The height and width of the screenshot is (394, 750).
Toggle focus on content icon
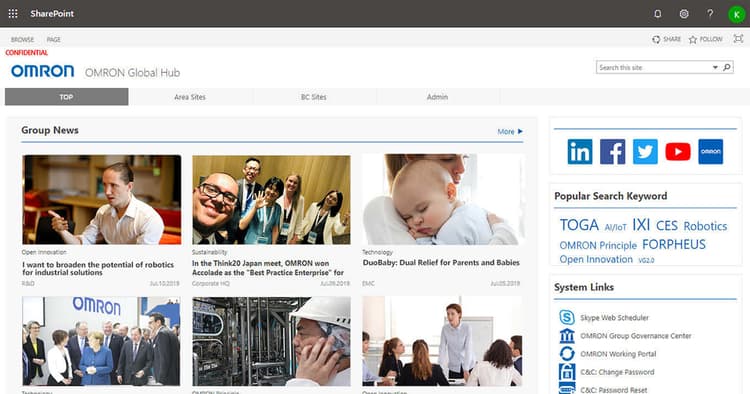click(x=739, y=39)
